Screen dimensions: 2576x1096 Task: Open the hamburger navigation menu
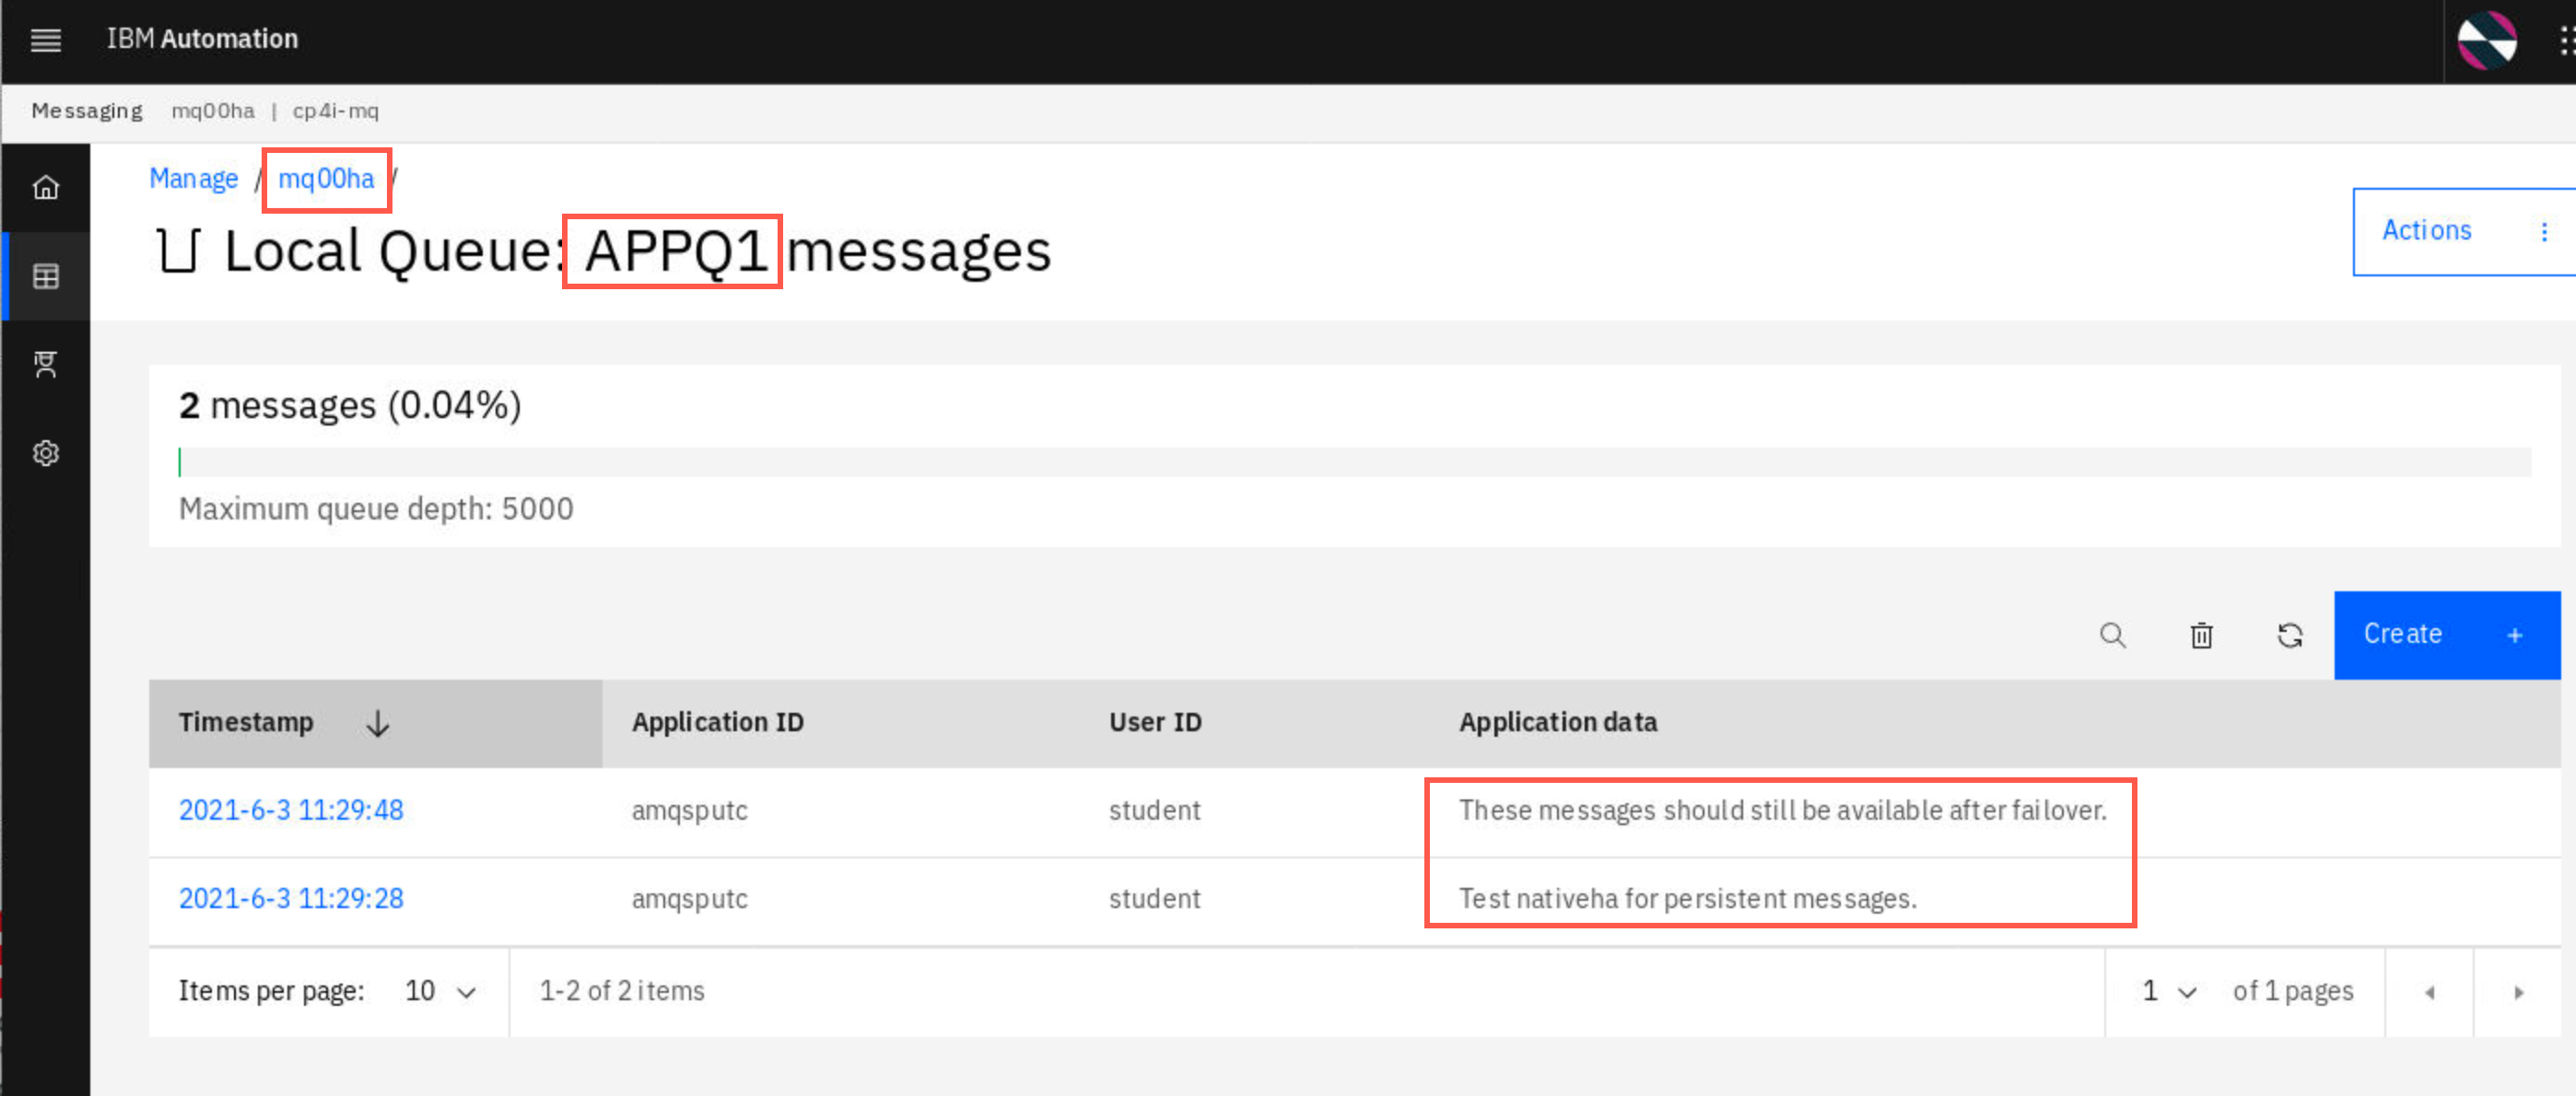pyautogui.click(x=46, y=40)
